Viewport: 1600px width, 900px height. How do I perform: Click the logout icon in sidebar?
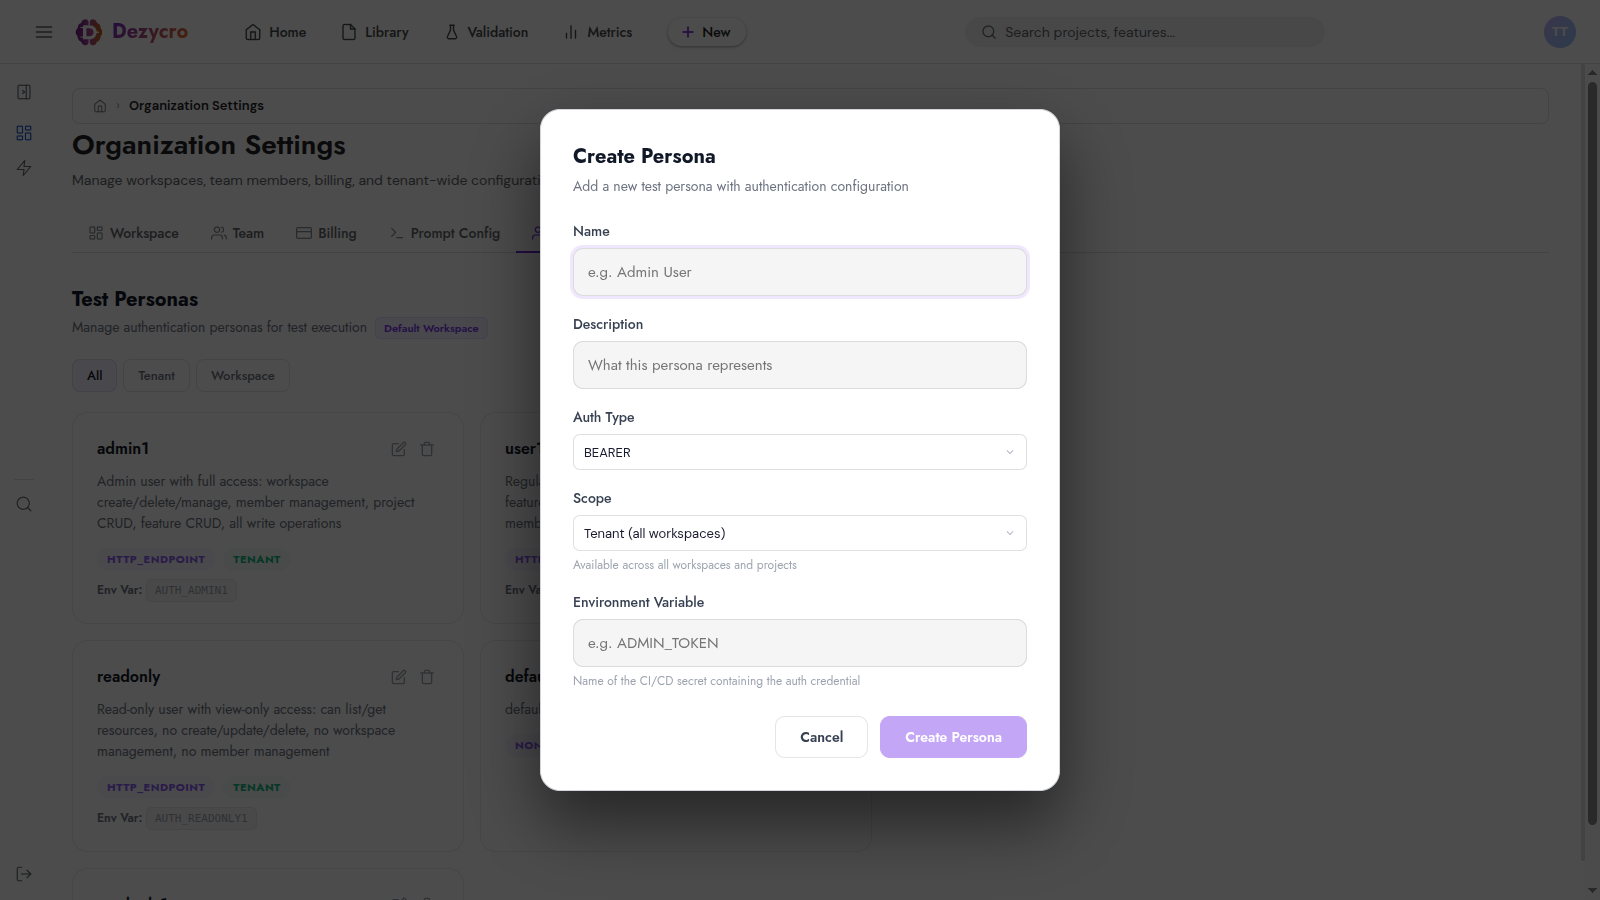tap(24, 874)
